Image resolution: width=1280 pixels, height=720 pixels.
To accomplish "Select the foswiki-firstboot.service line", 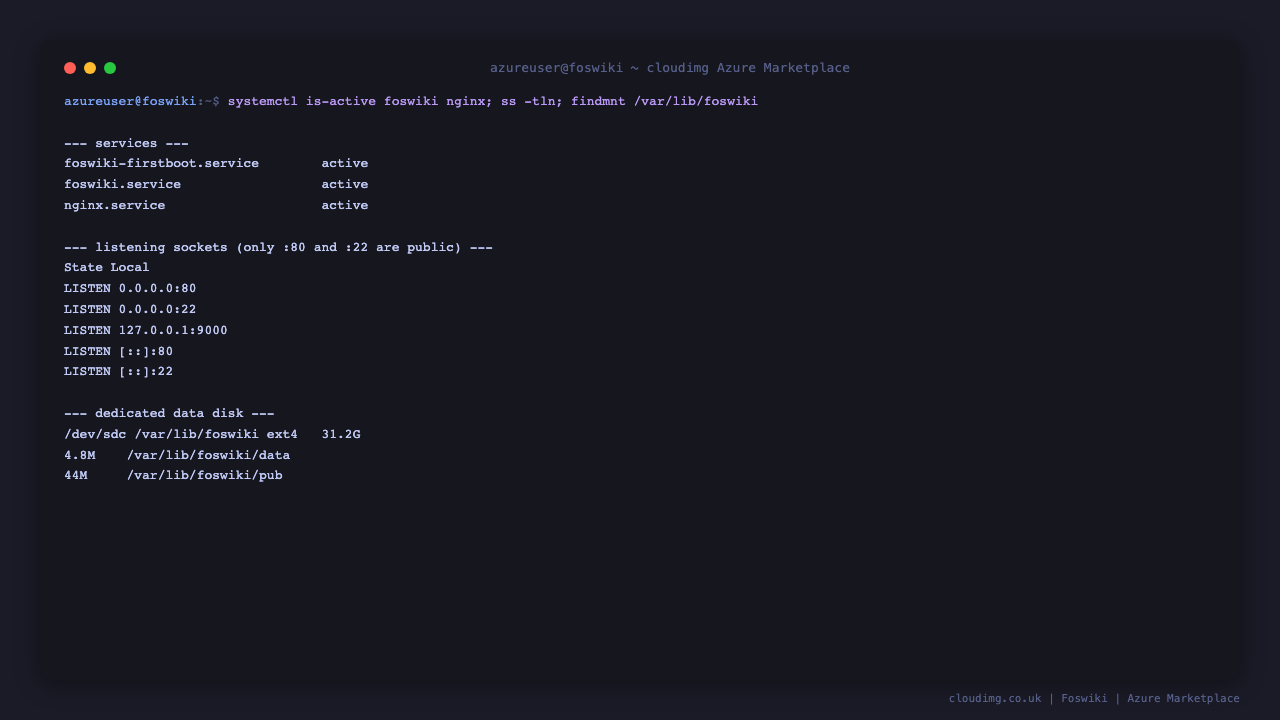I will pos(216,164).
